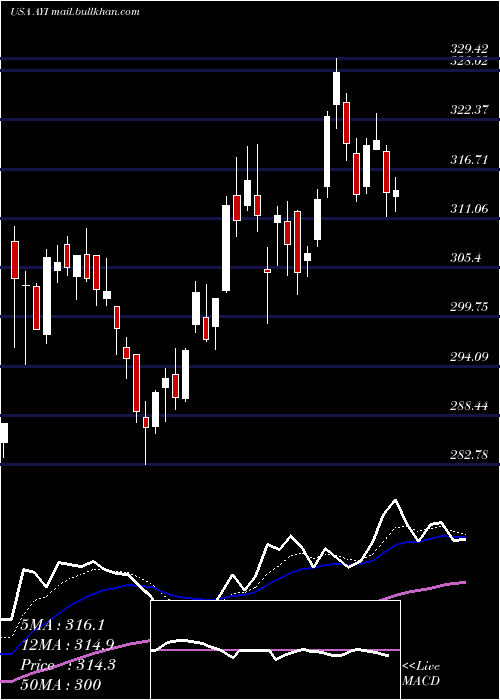
Task: Click the 282.78 price level label
Action: pos(469,455)
